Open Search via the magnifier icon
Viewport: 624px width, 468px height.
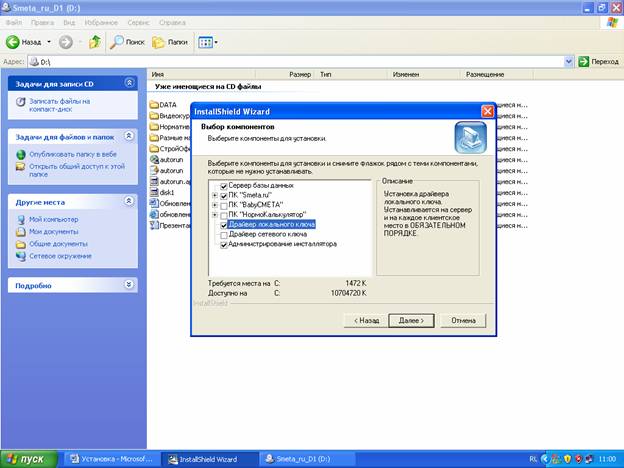118,42
